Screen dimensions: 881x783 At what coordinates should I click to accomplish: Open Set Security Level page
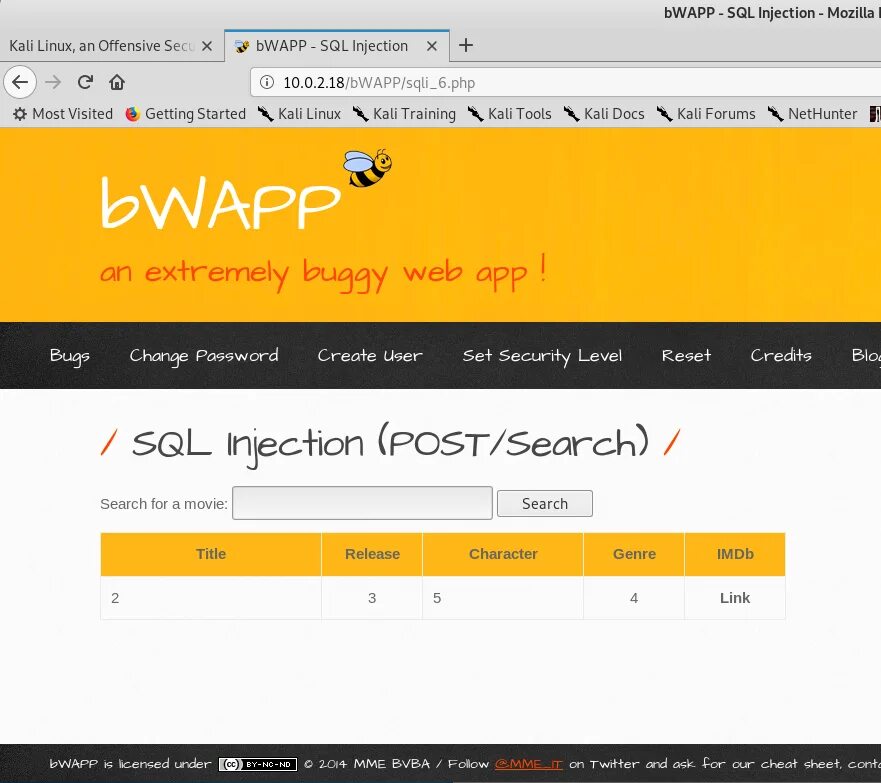tap(542, 356)
